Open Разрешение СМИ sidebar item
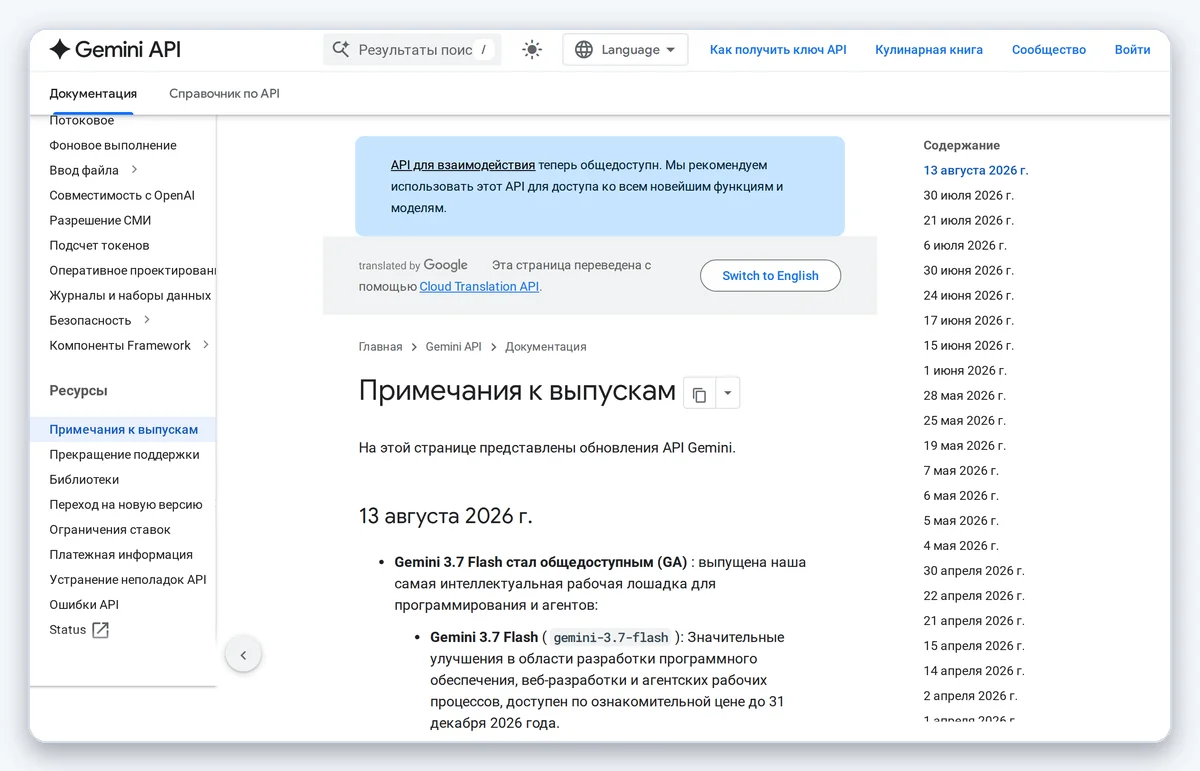Image resolution: width=1200 pixels, height=771 pixels. (x=100, y=220)
